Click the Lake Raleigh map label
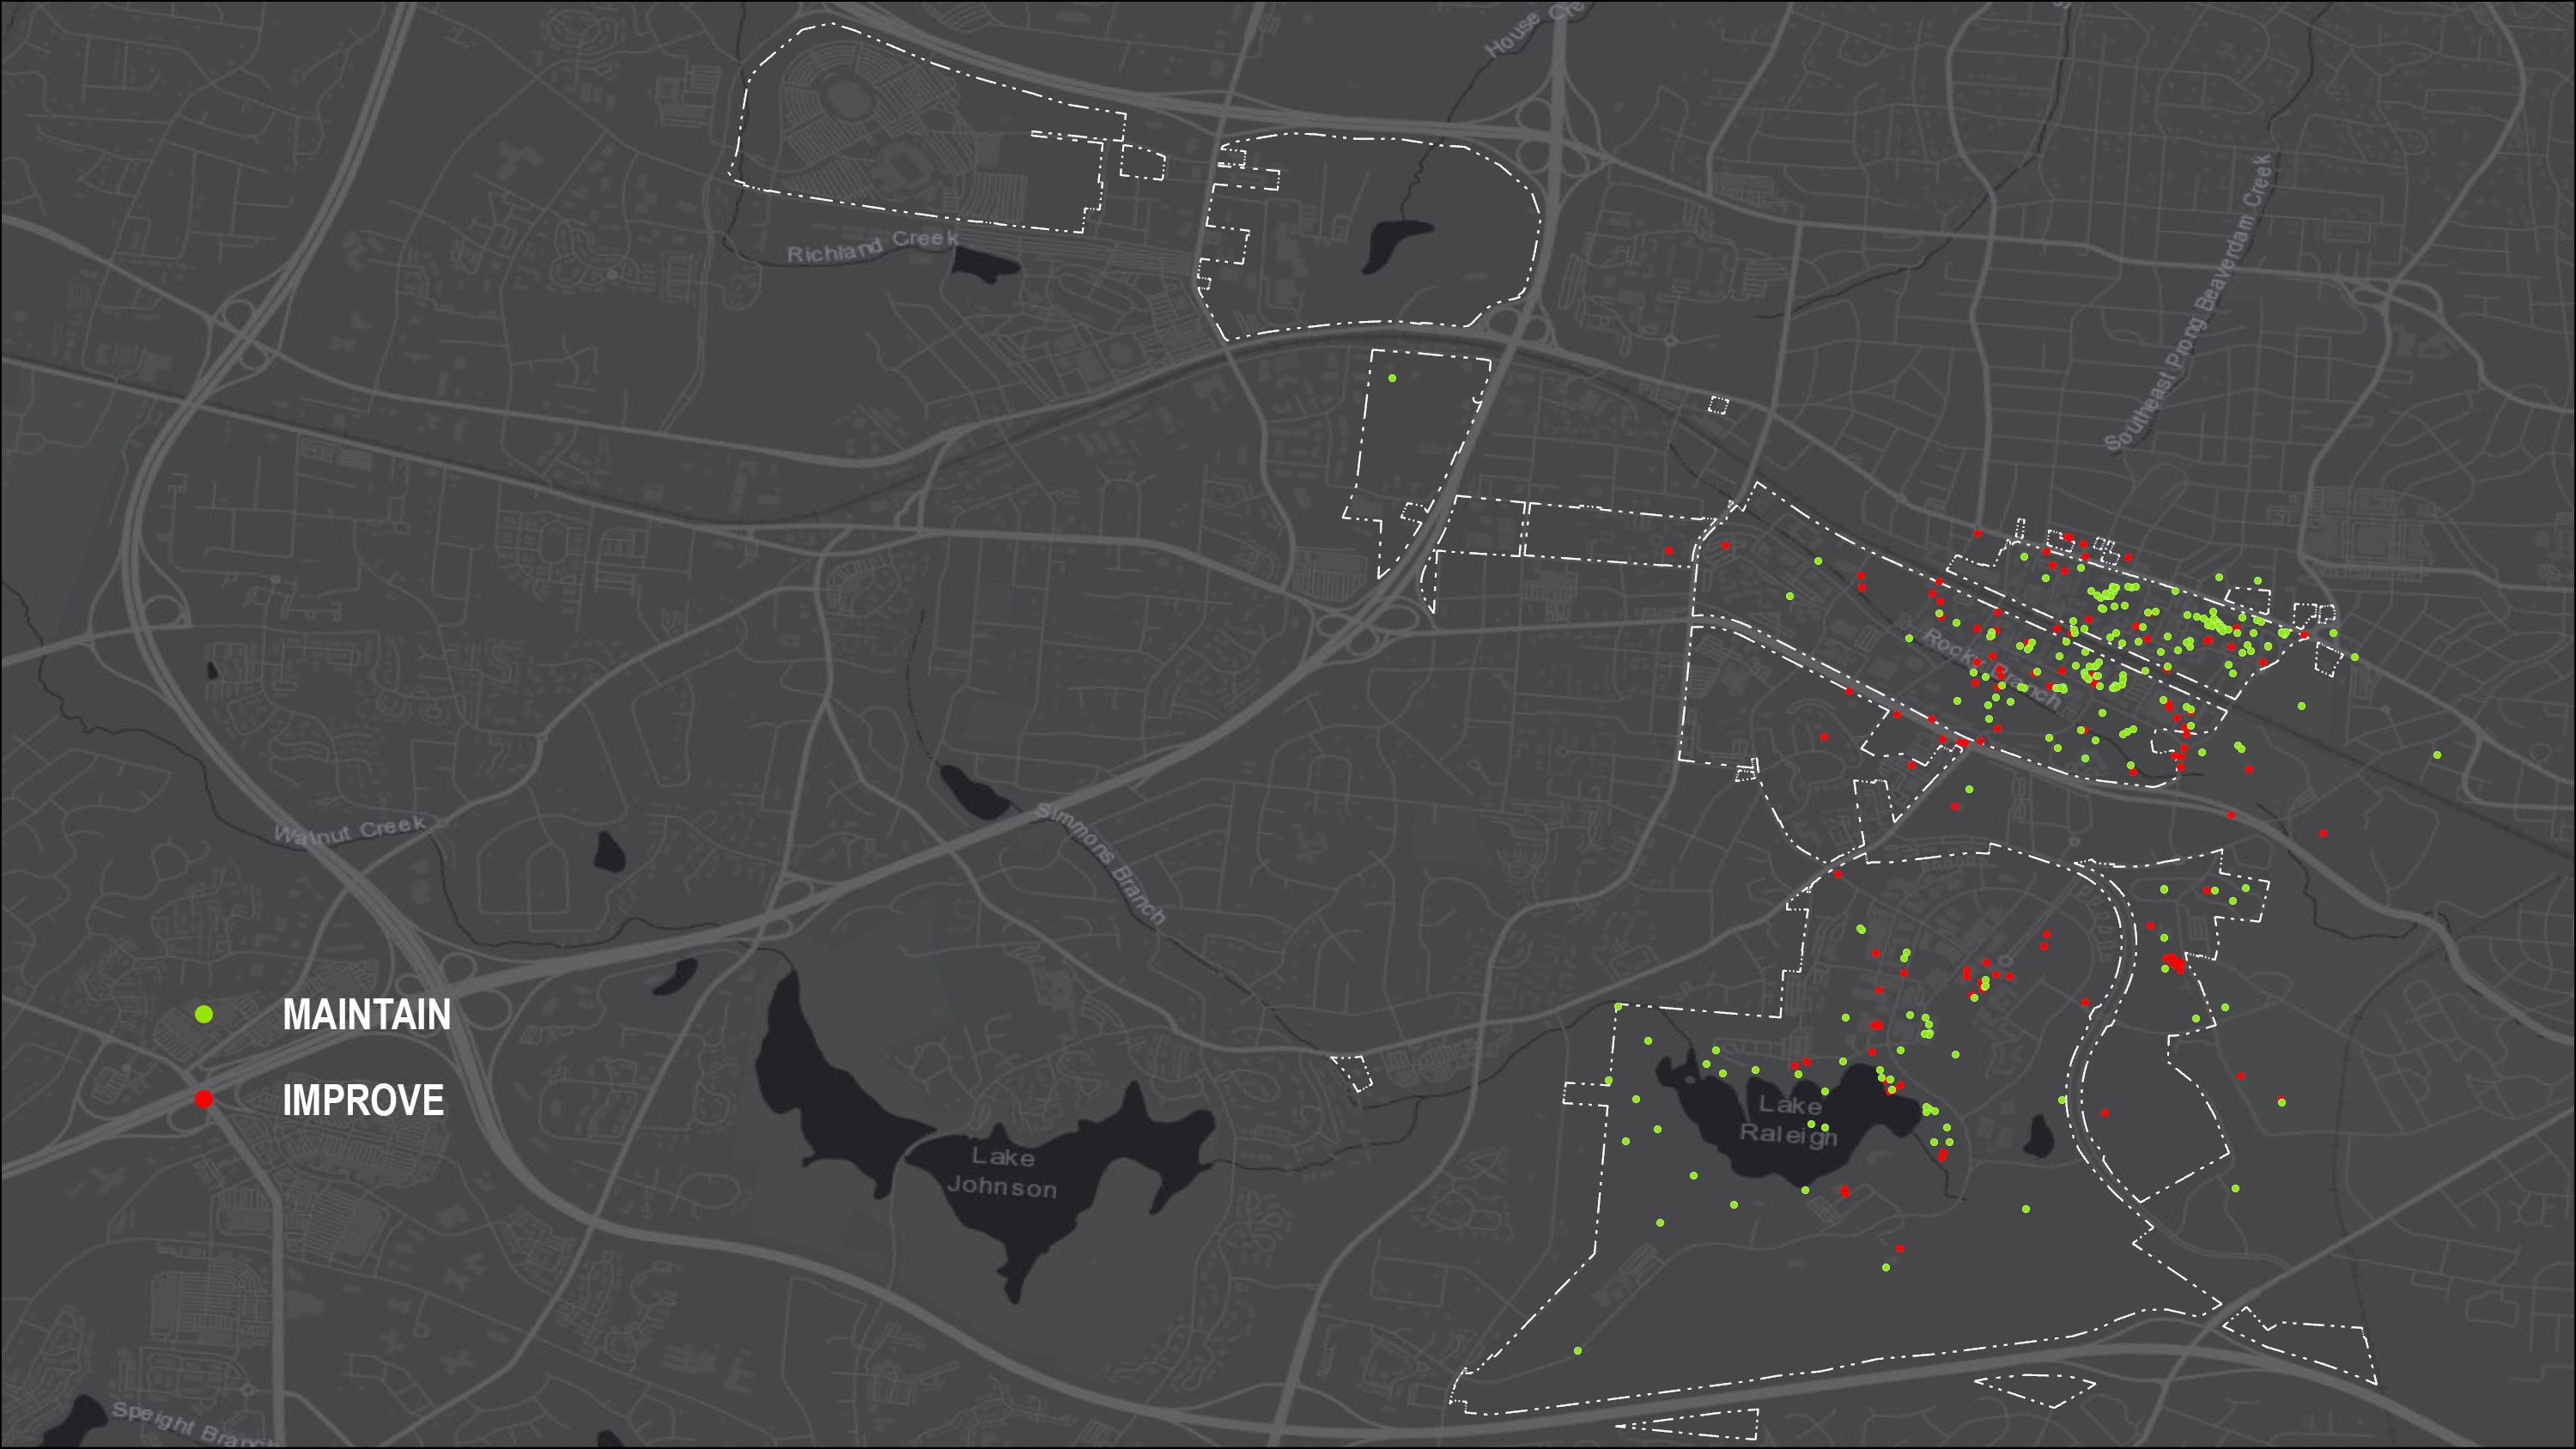Screen dimensions: 2576x1449 (x=1788, y=1119)
